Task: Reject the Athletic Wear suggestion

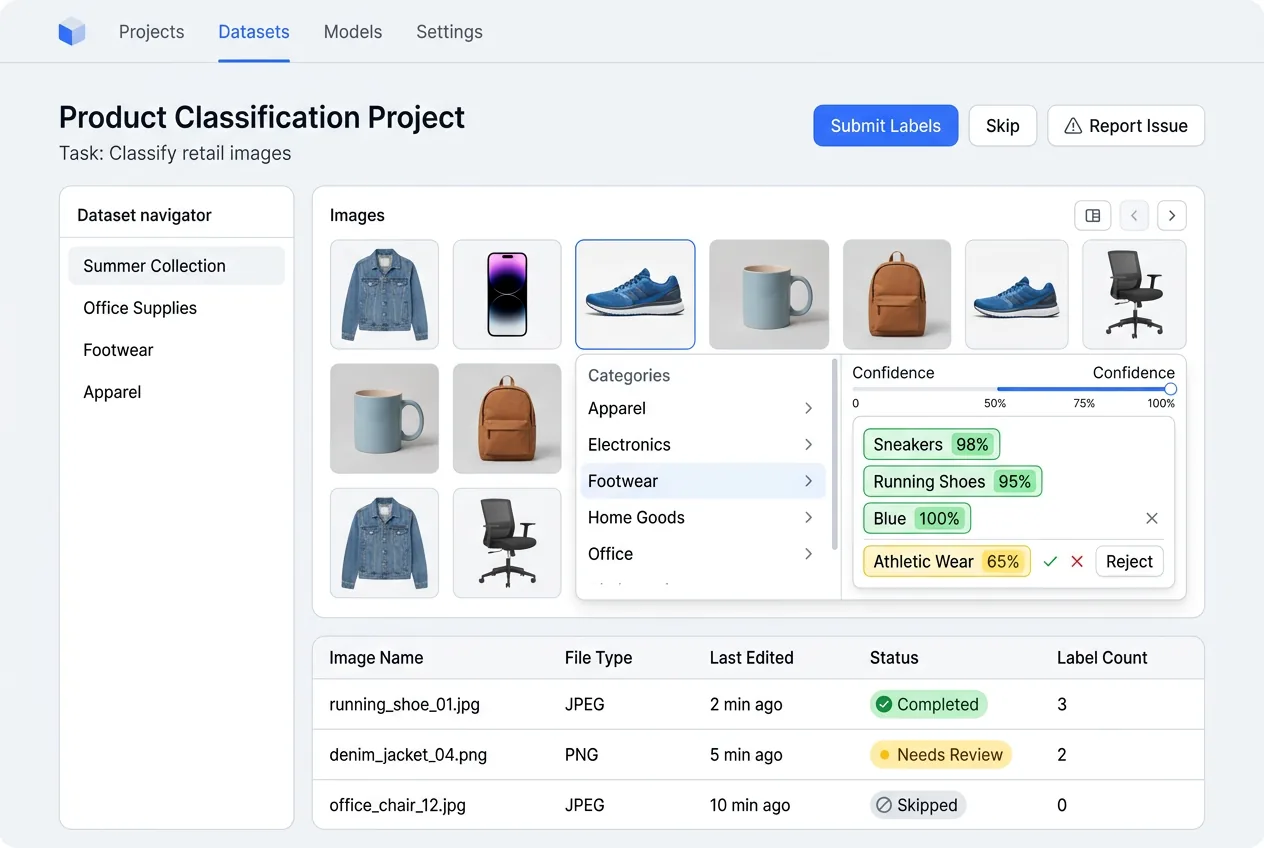Action: (1129, 561)
